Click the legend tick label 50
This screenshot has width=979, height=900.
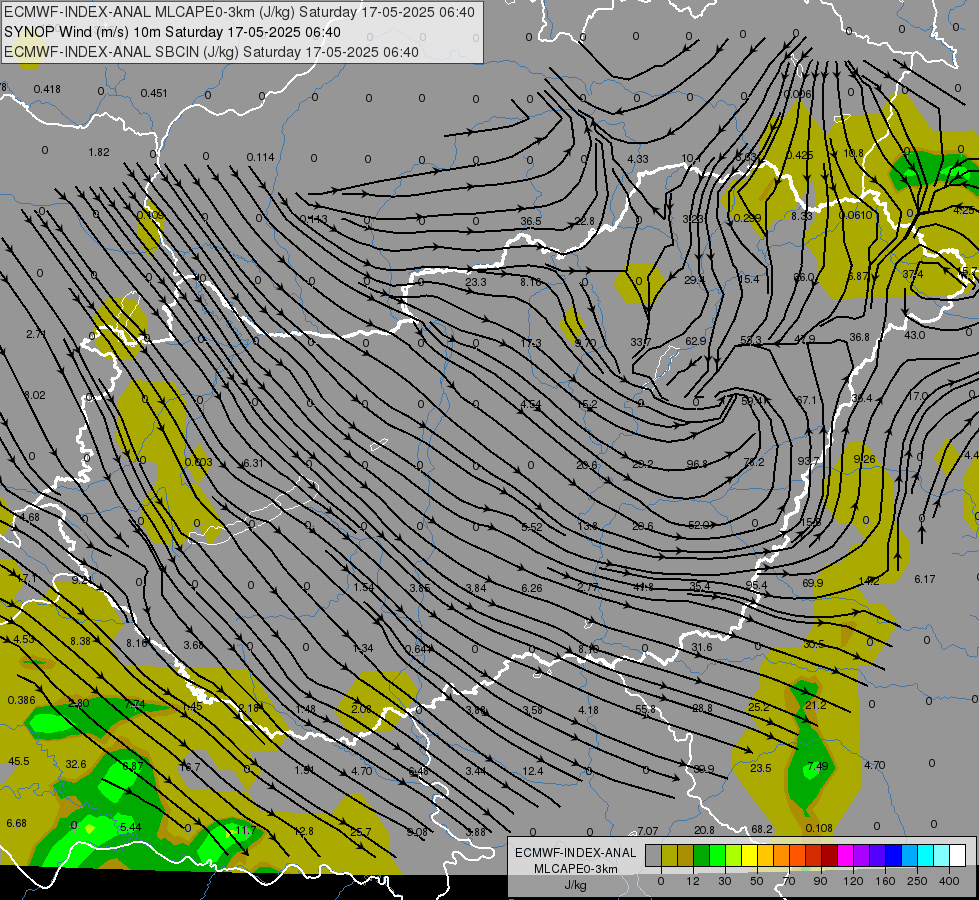coord(757,881)
